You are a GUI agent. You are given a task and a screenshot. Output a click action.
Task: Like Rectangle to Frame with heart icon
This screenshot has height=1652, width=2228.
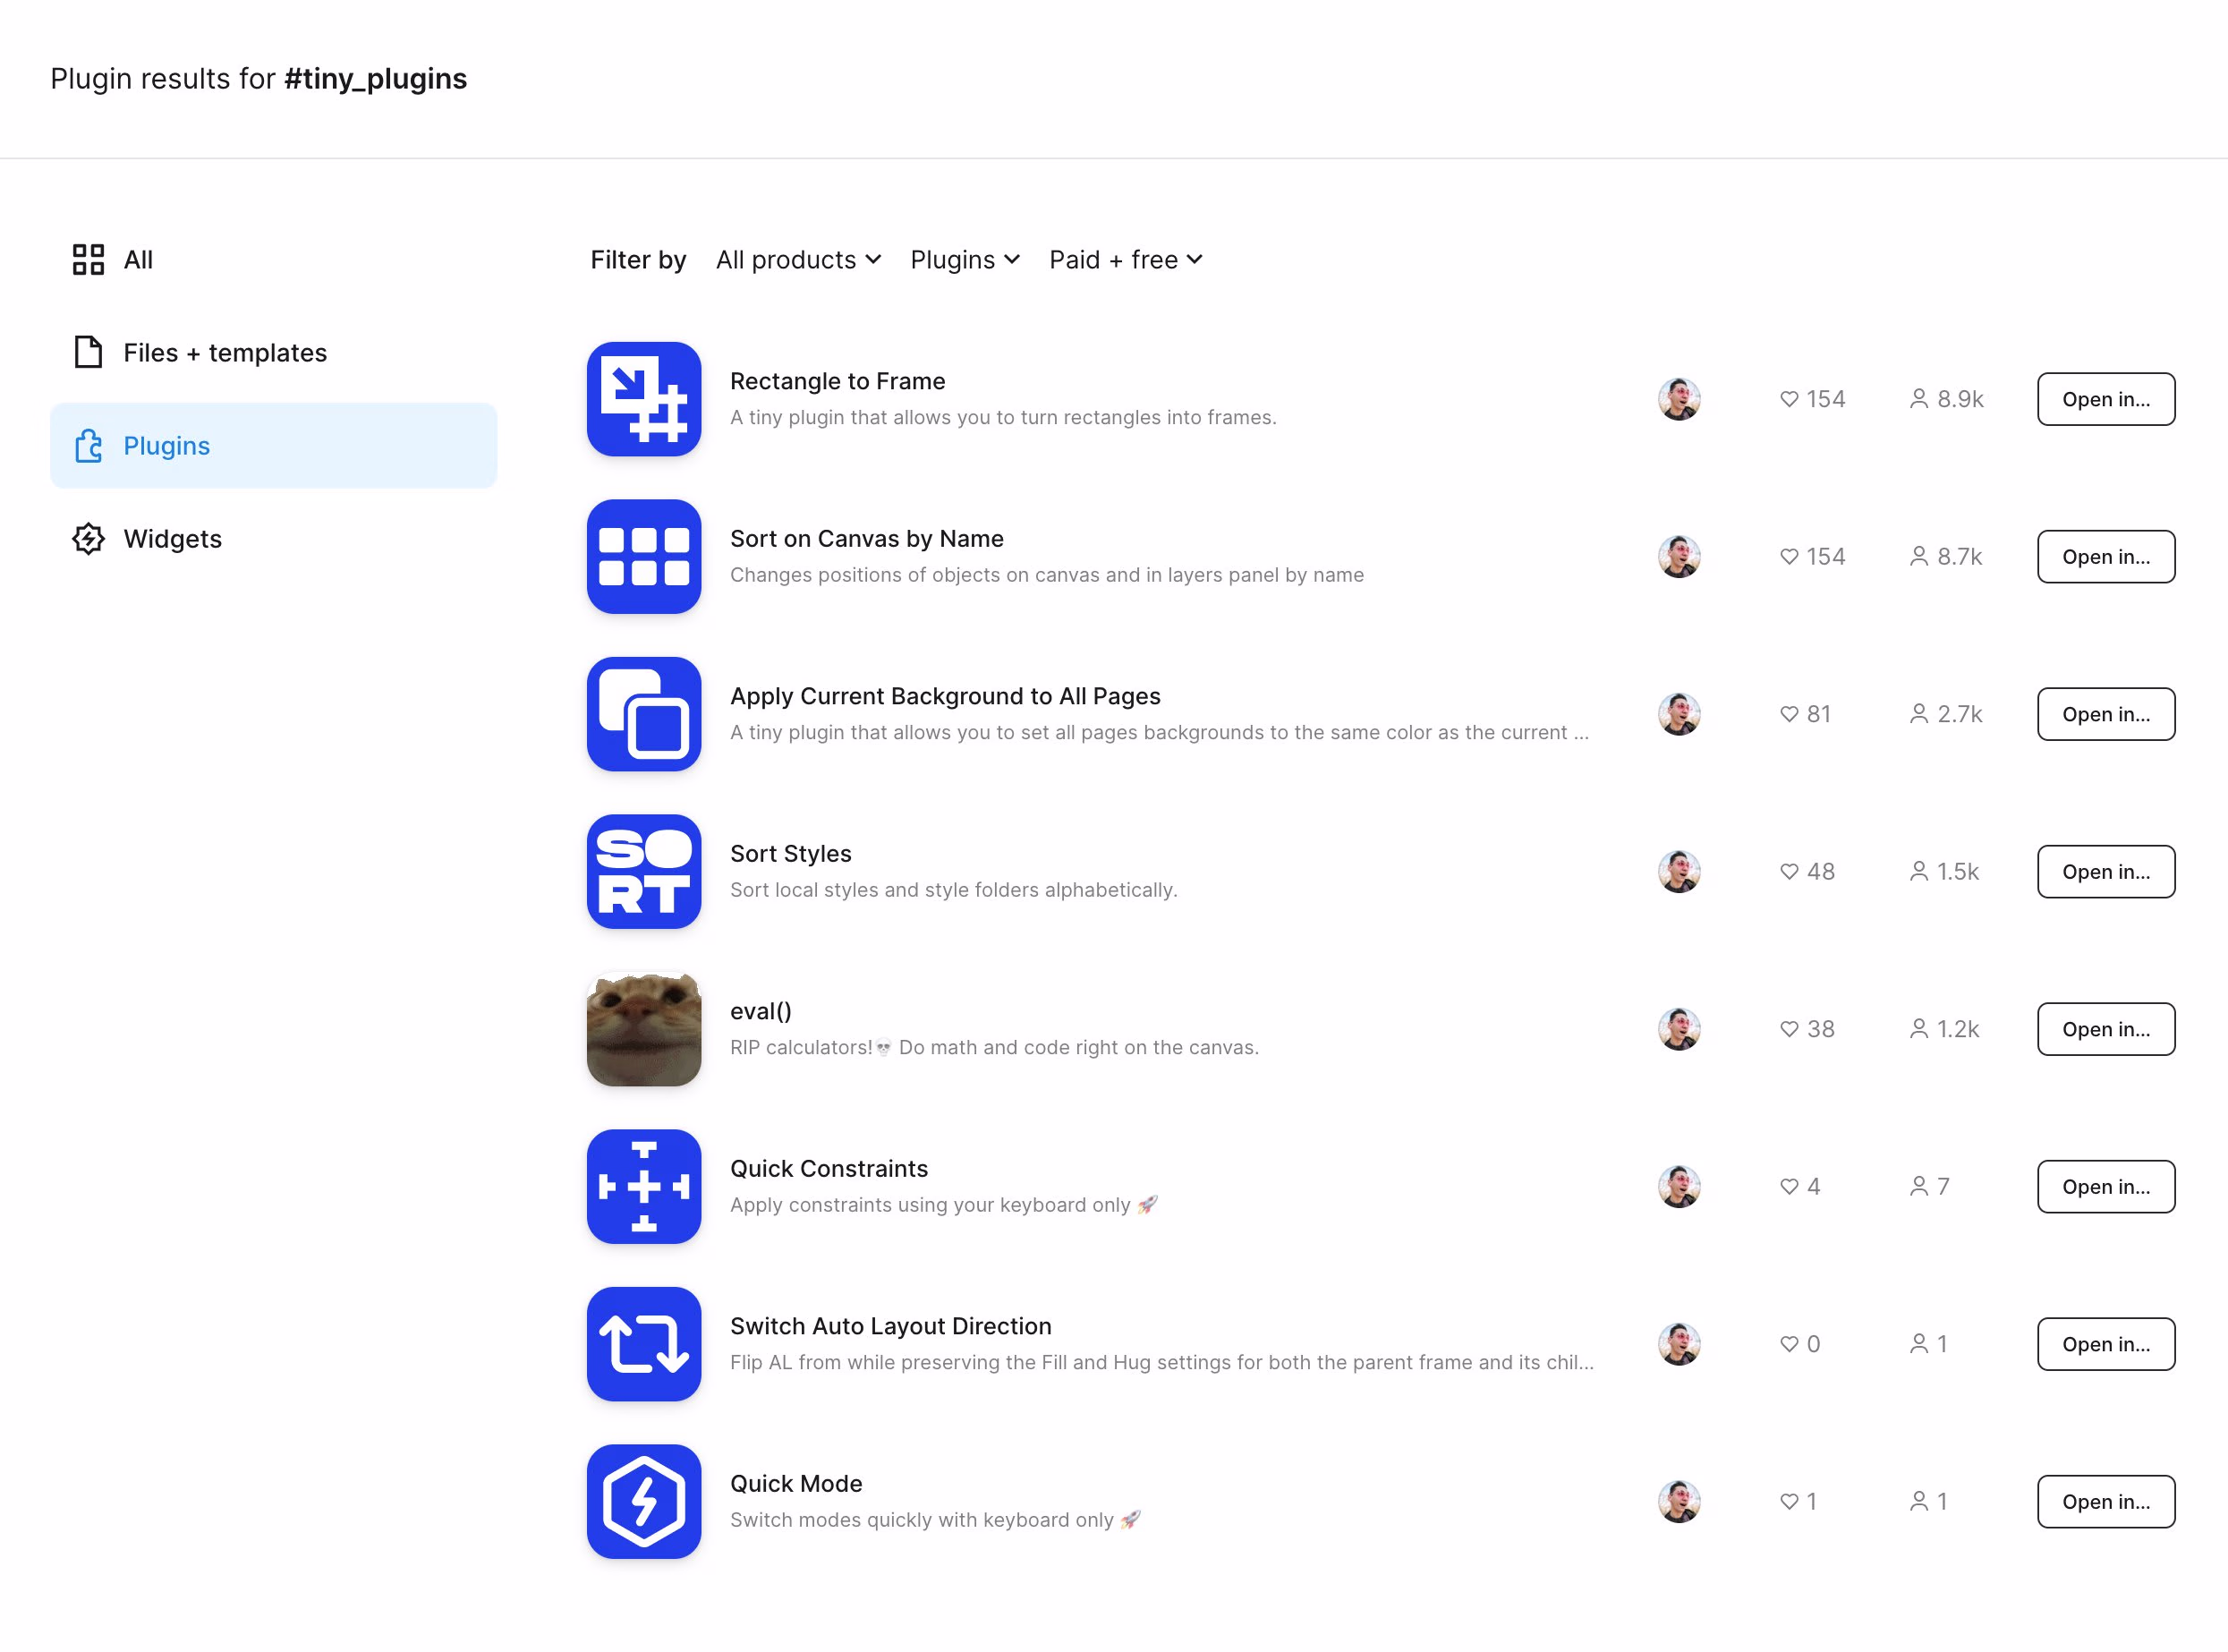[x=1789, y=399]
